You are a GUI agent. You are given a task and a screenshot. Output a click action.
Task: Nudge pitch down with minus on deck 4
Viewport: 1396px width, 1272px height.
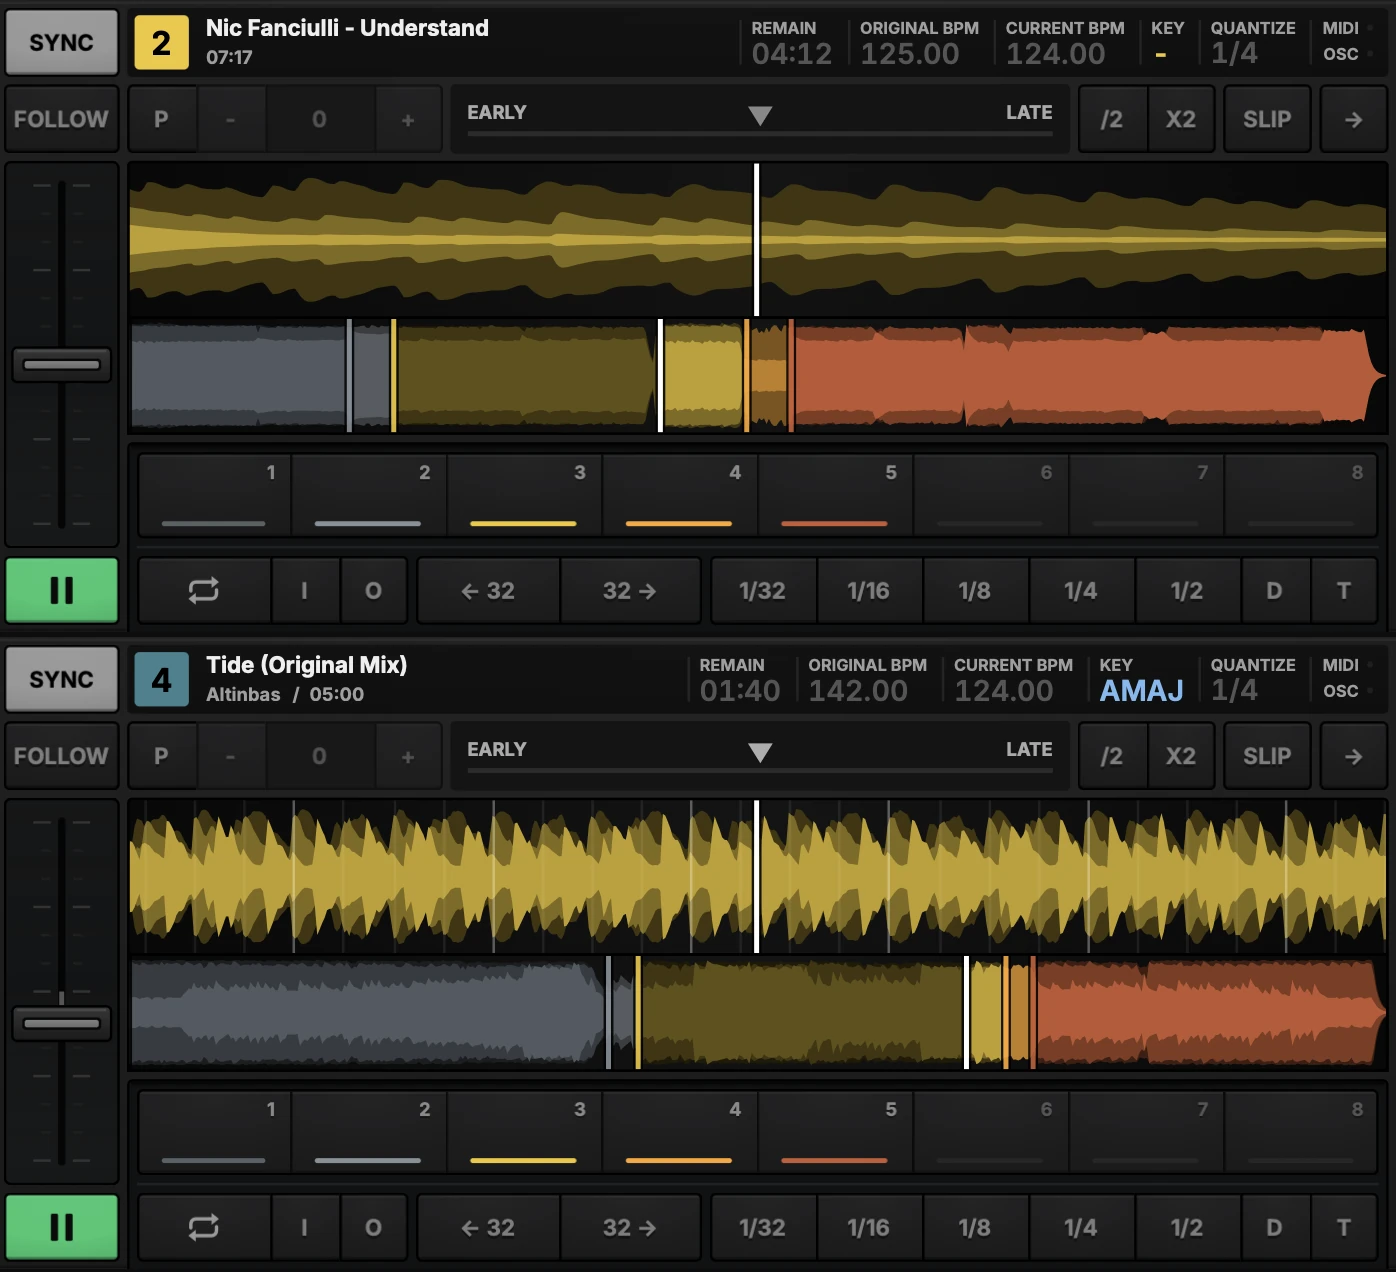point(231,756)
